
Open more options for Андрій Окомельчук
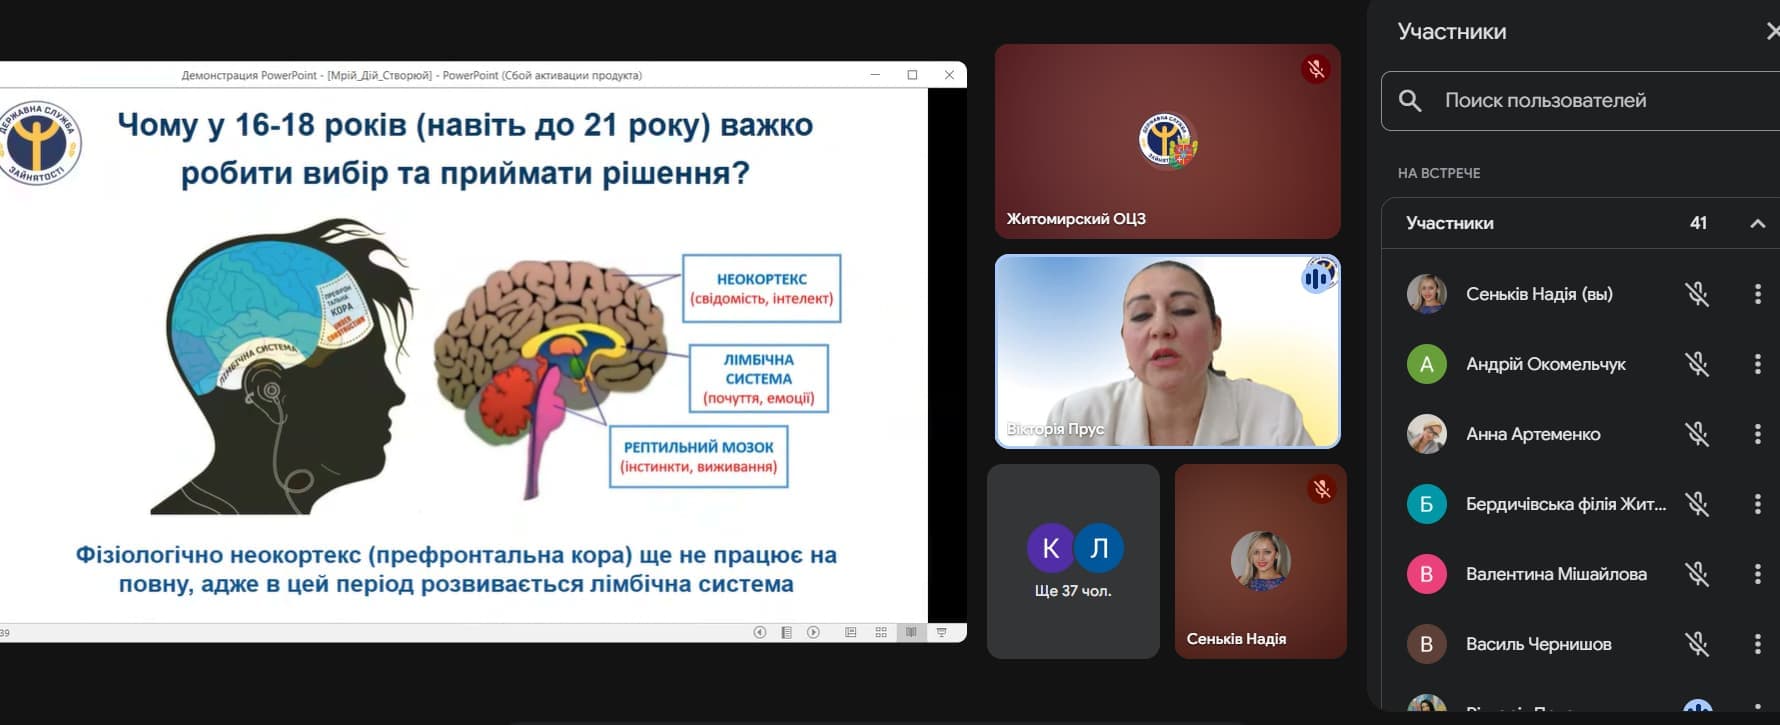1758,364
